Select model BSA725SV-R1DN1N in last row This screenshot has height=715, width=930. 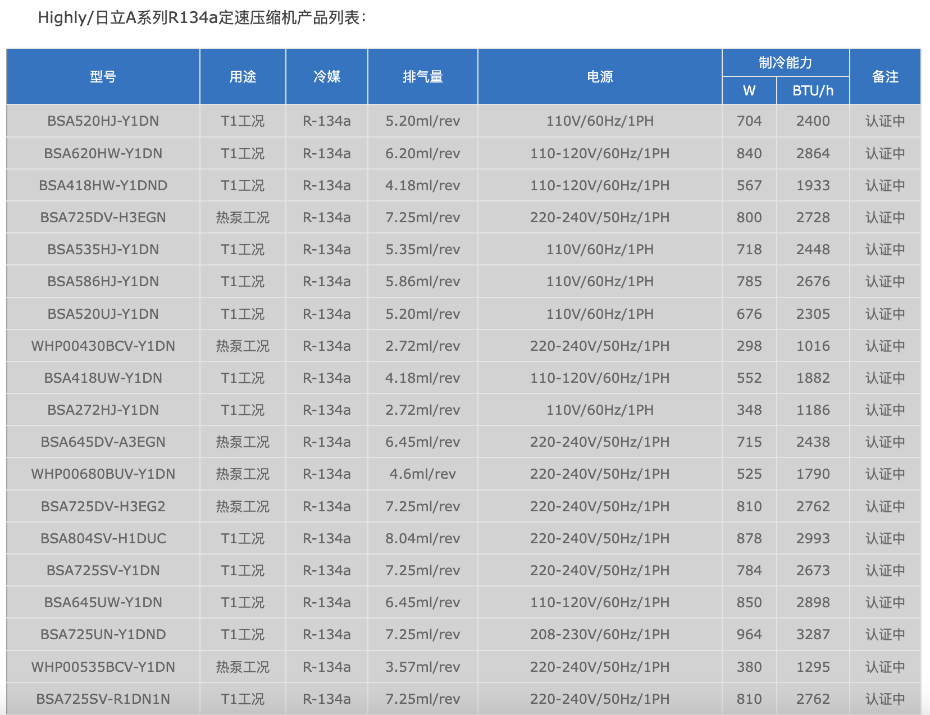[103, 699]
